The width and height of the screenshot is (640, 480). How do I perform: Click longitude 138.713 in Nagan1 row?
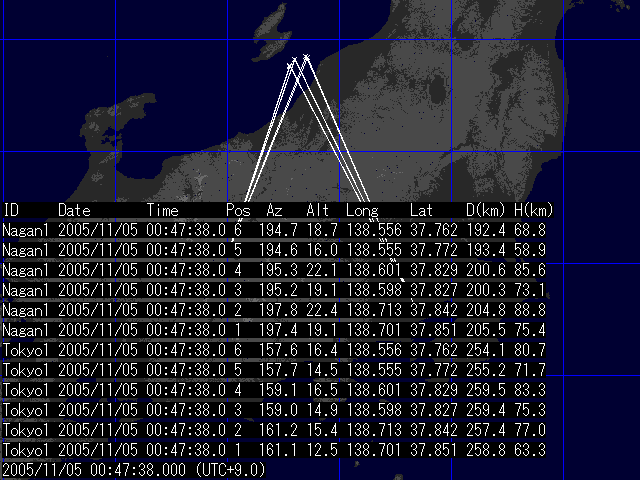point(374,310)
